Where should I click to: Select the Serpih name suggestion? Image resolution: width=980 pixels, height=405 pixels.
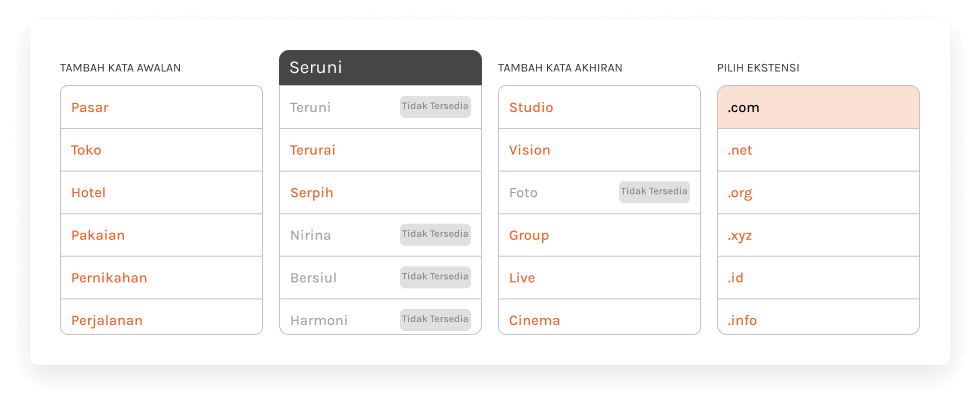coord(380,193)
